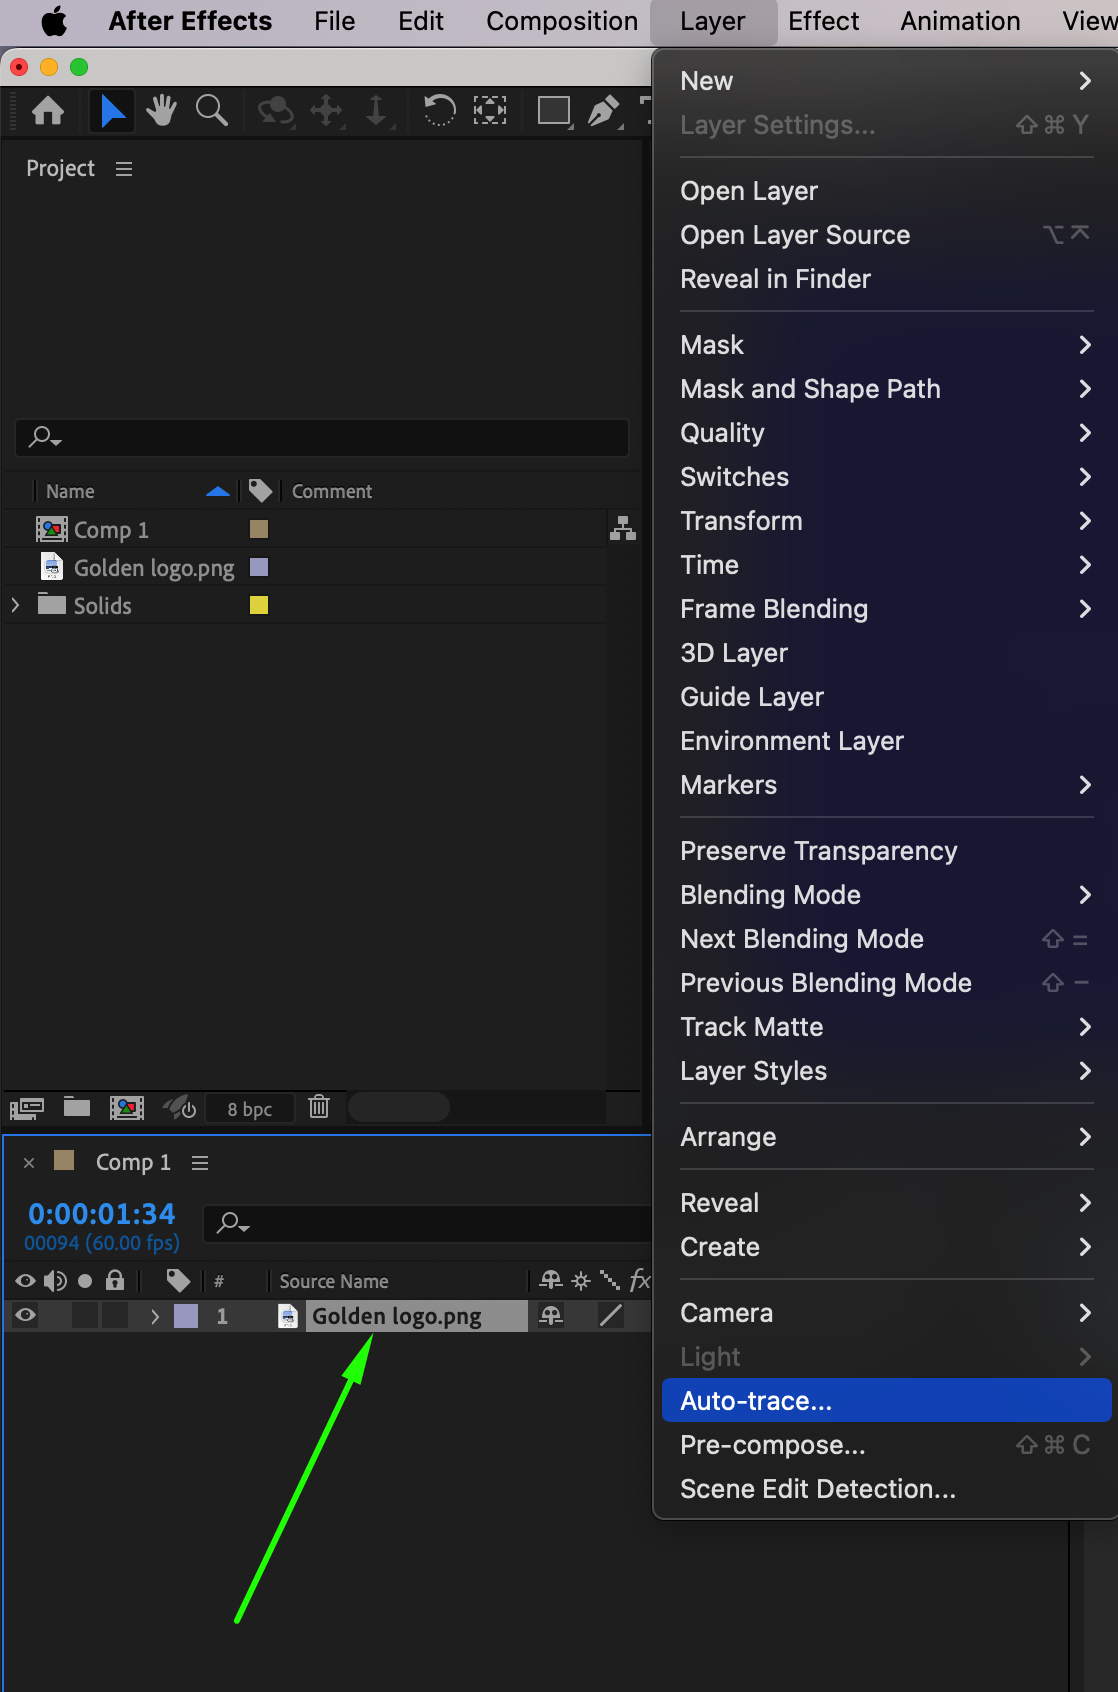The width and height of the screenshot is (1118, 1692).
Task: Click the audio speaker column header
Action: pyautogui.click(x=55, y=1281)
